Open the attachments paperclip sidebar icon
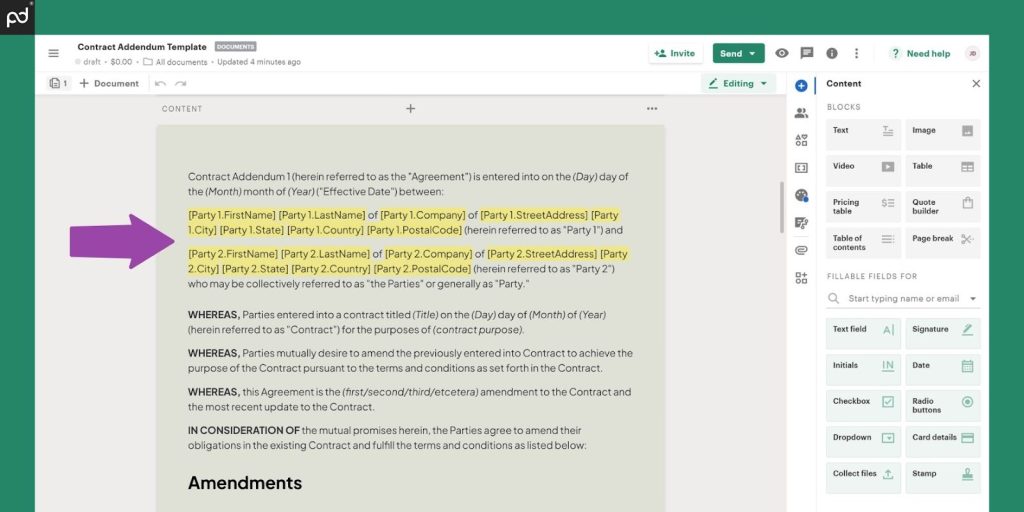 coord(801,250)
